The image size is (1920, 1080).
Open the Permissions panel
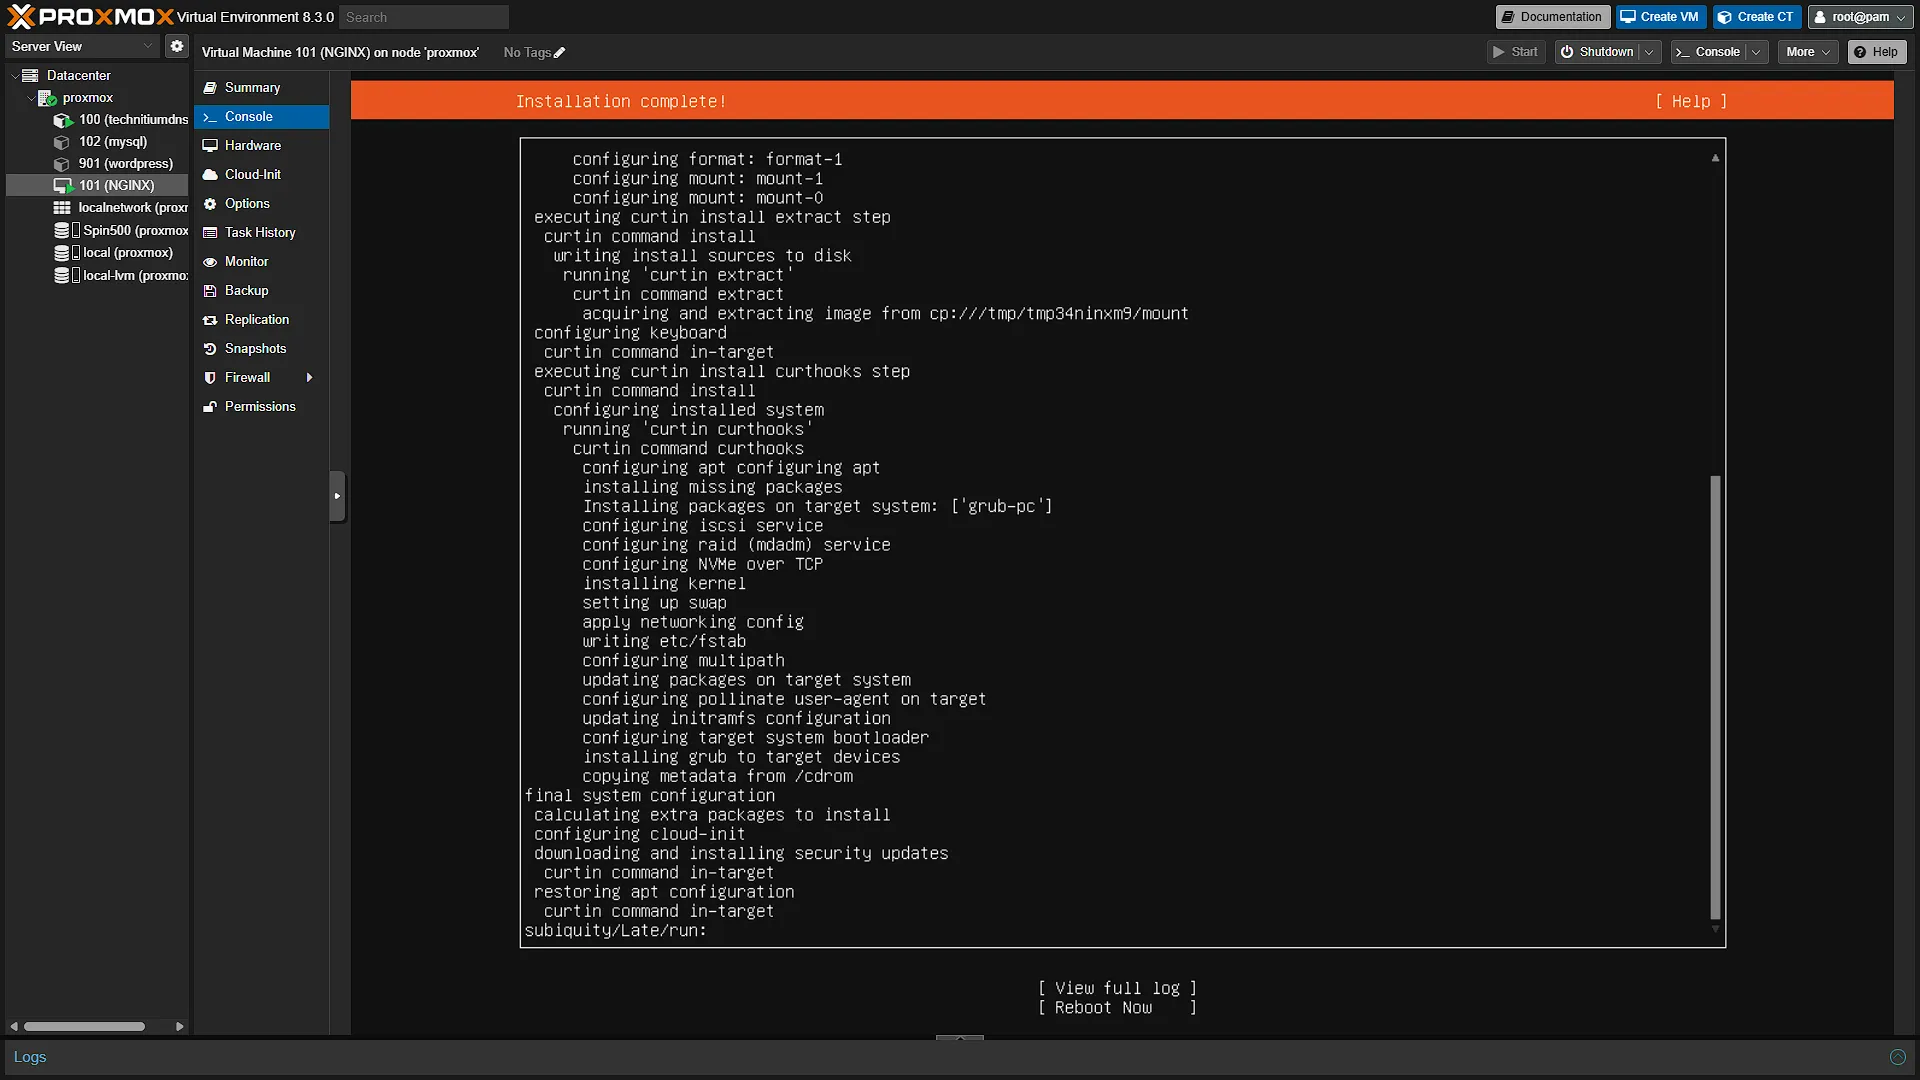coord(261,407)
